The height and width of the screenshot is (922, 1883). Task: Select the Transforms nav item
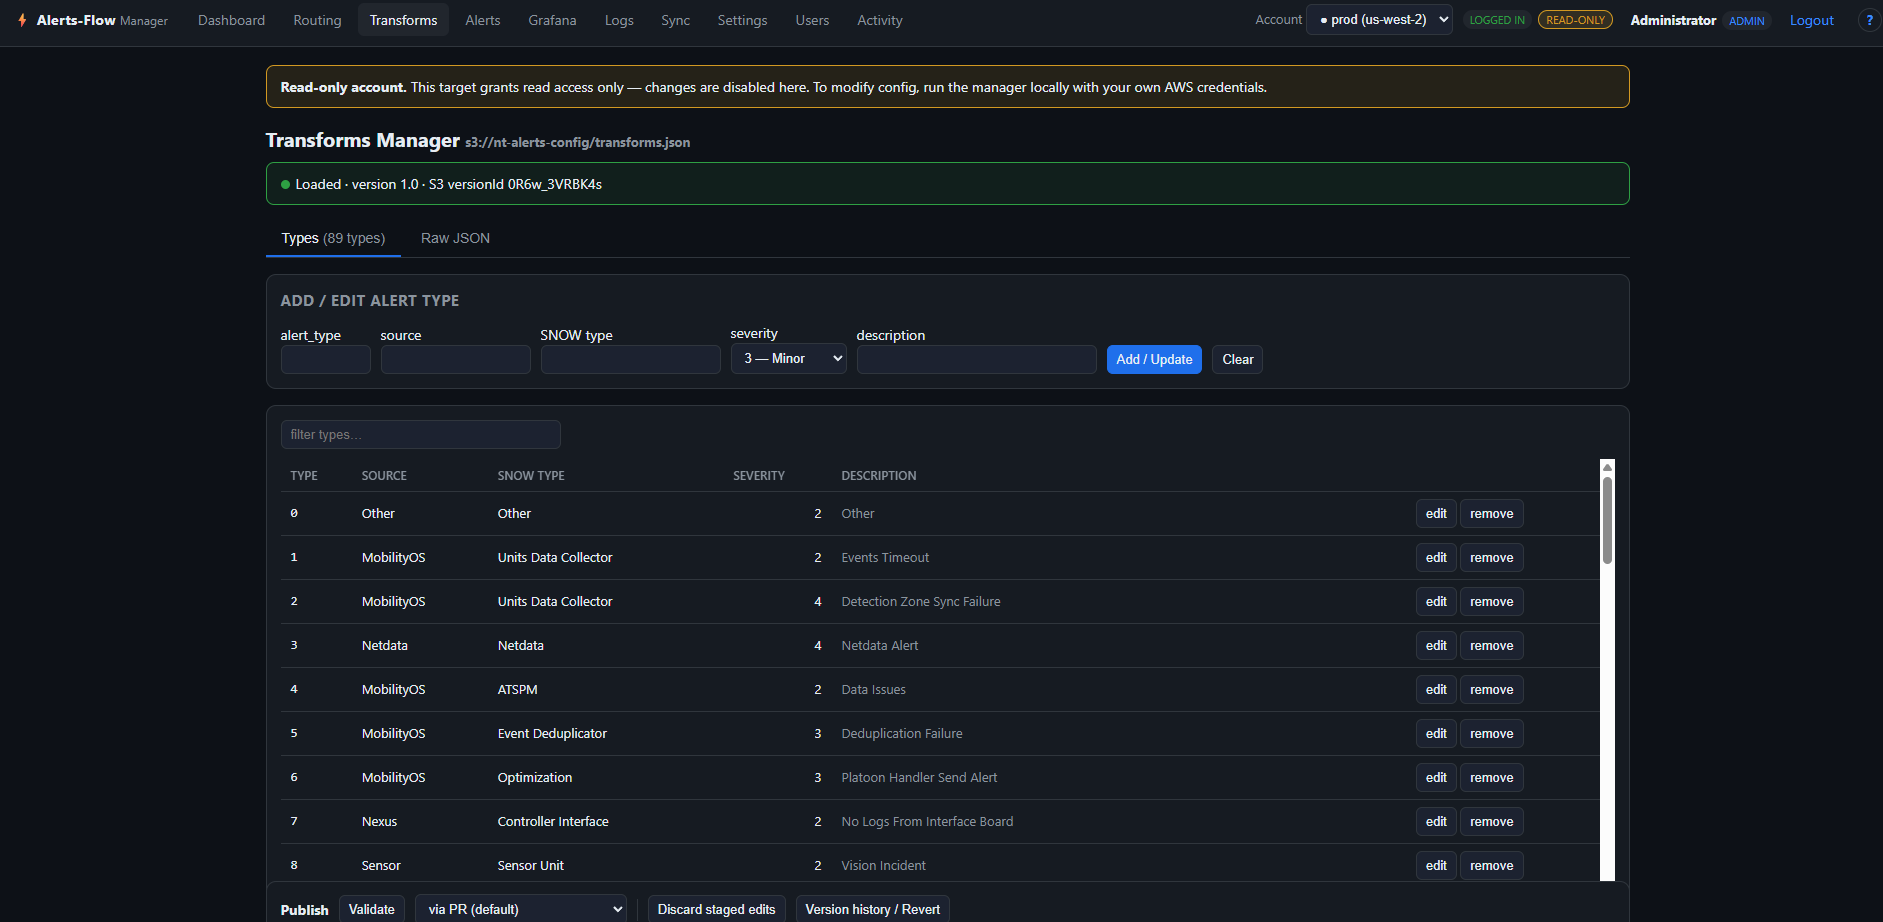click(403, 20)
